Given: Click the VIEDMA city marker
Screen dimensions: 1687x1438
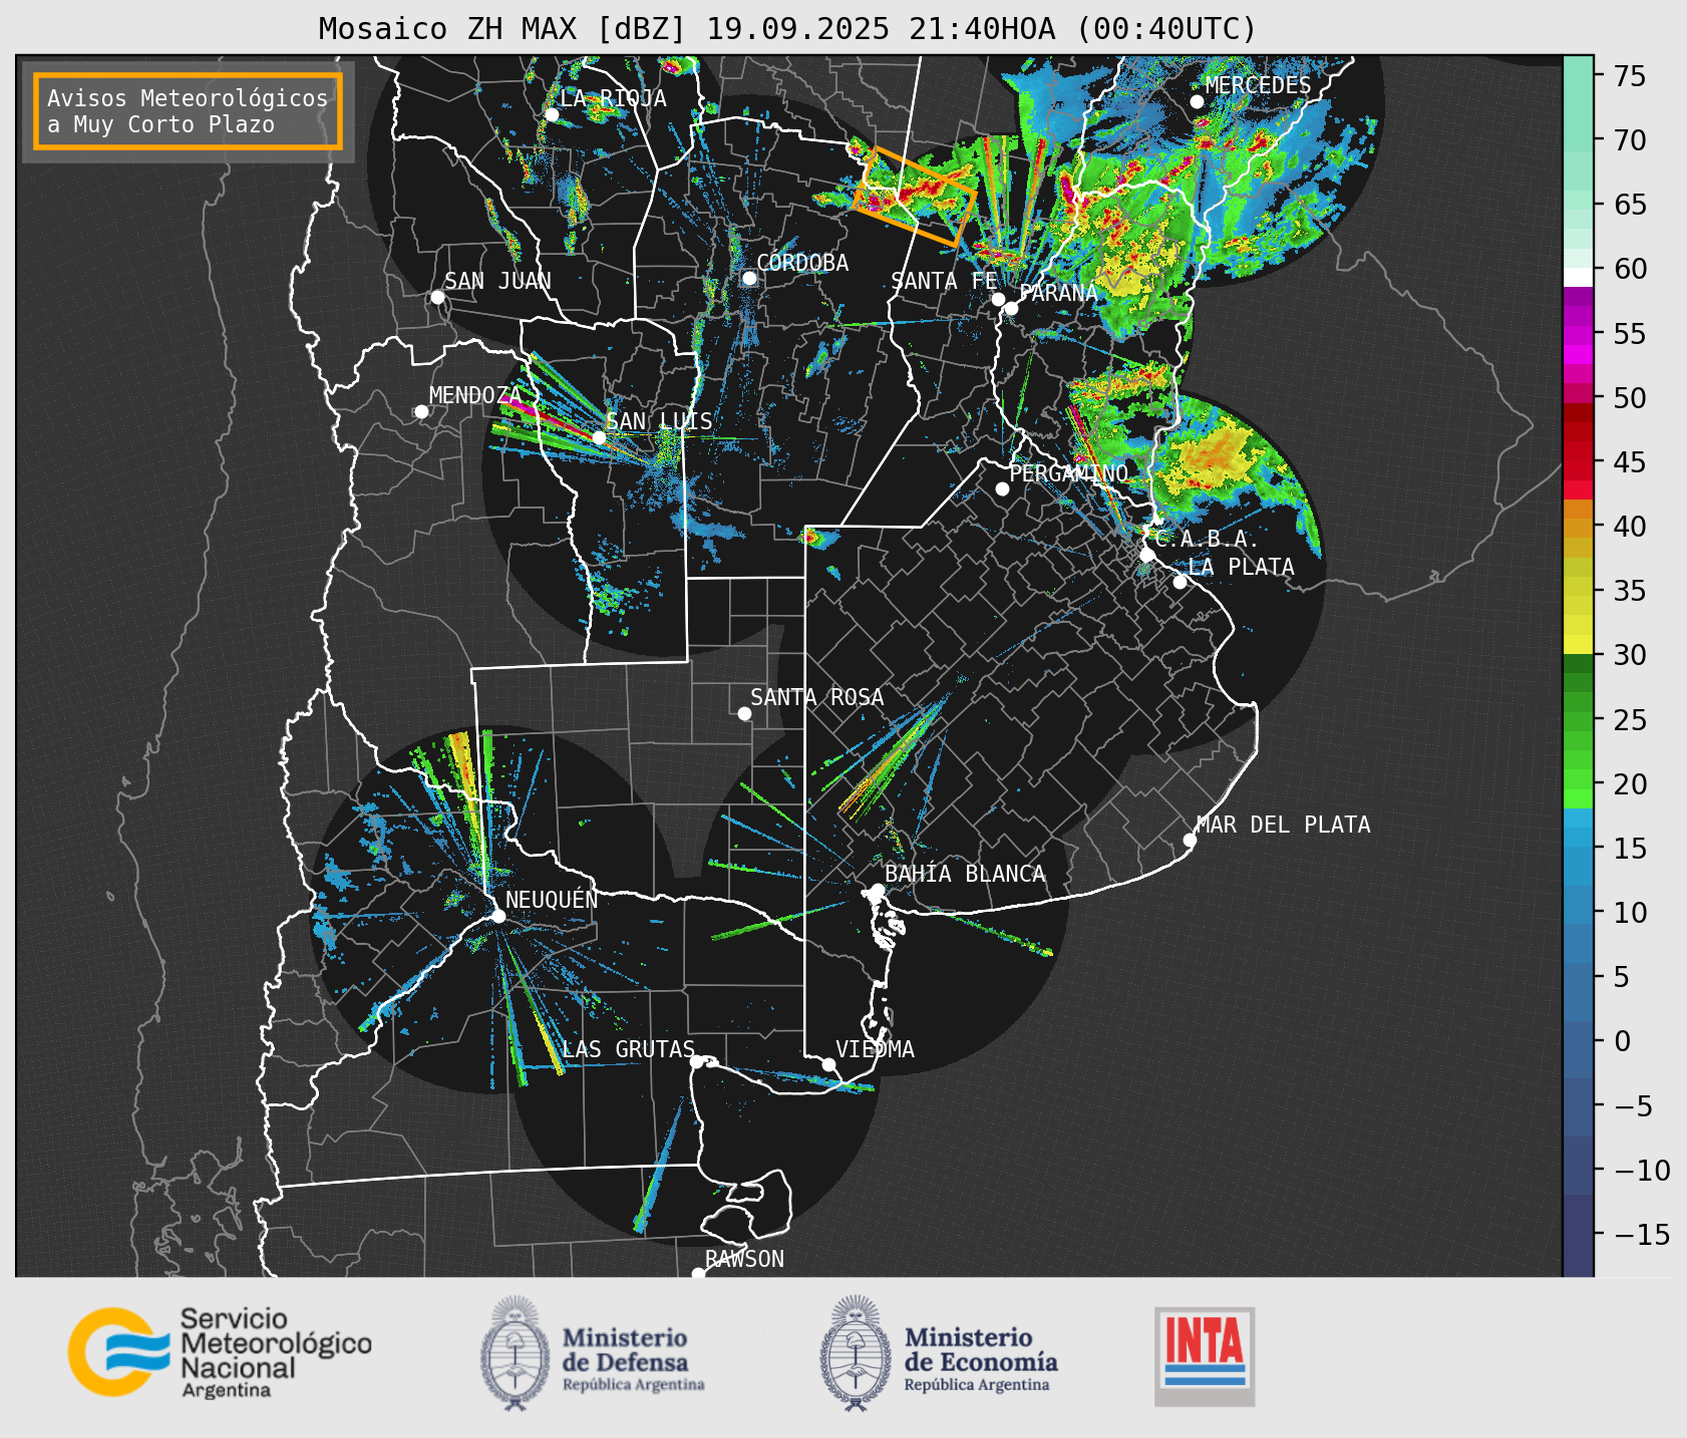Looking at the screenshot, I should coord(828,1064).
